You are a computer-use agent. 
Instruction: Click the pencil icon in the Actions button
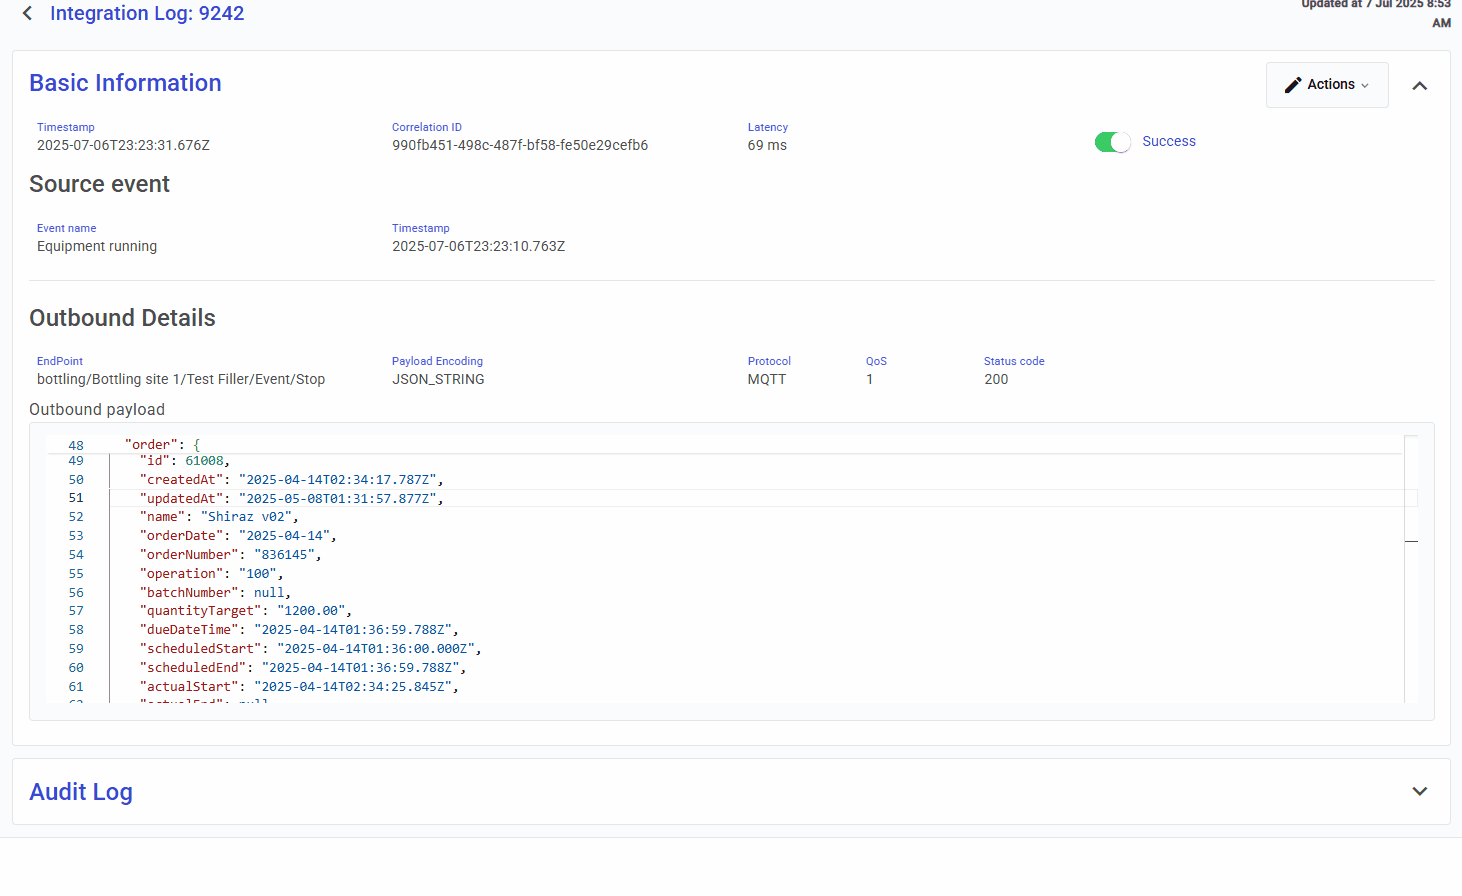coord(1293,85)
